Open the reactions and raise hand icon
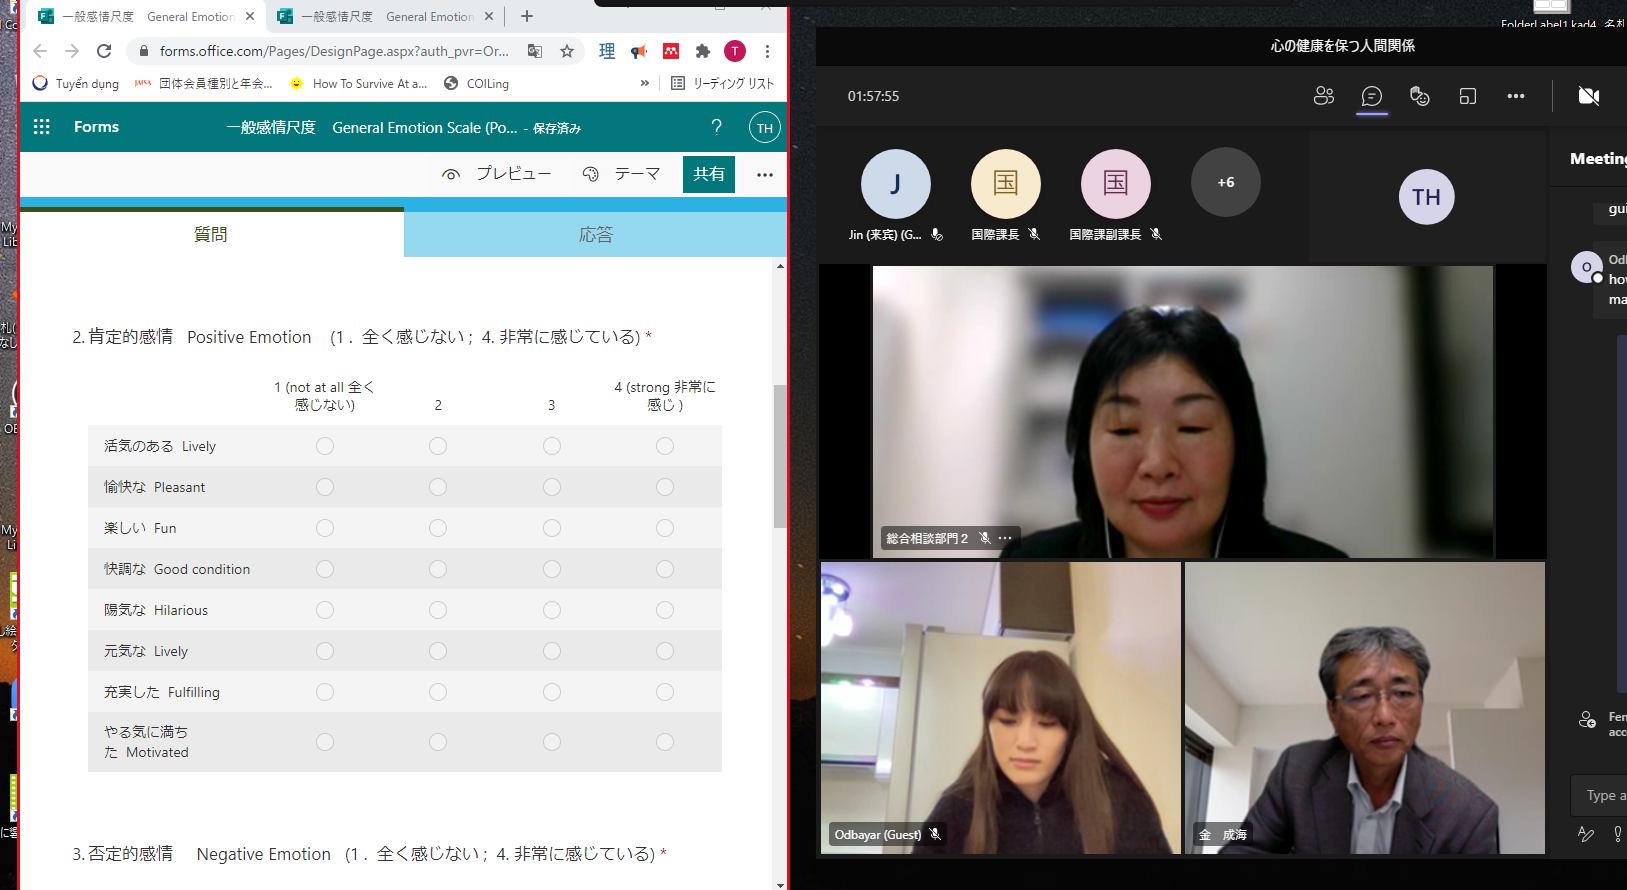Viewport: 1627px width, 890px height. (1419, 96)
